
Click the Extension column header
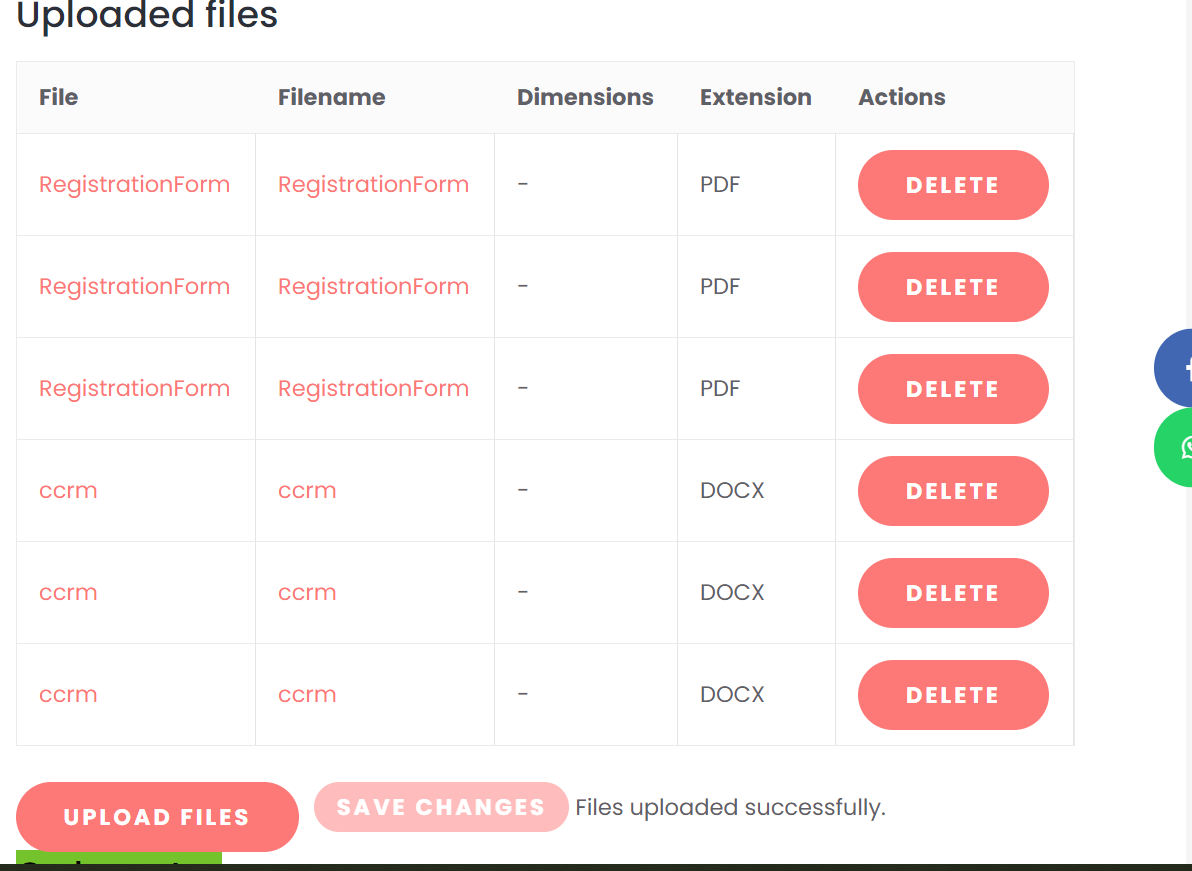756,97
